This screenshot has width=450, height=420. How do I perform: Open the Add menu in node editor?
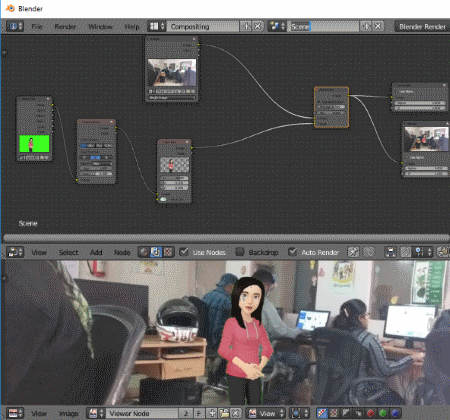96,252
